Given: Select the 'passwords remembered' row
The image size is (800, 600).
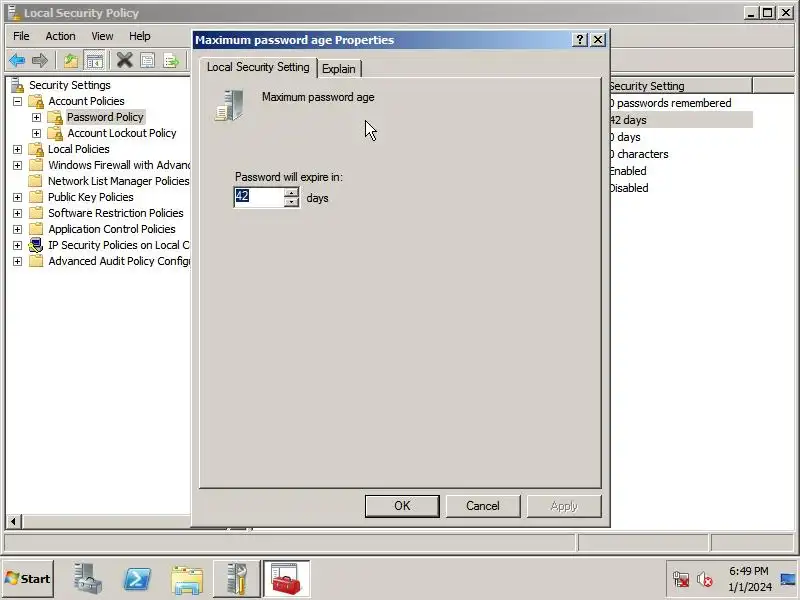Looking at the screenshot, I should [x=670, y=103].
